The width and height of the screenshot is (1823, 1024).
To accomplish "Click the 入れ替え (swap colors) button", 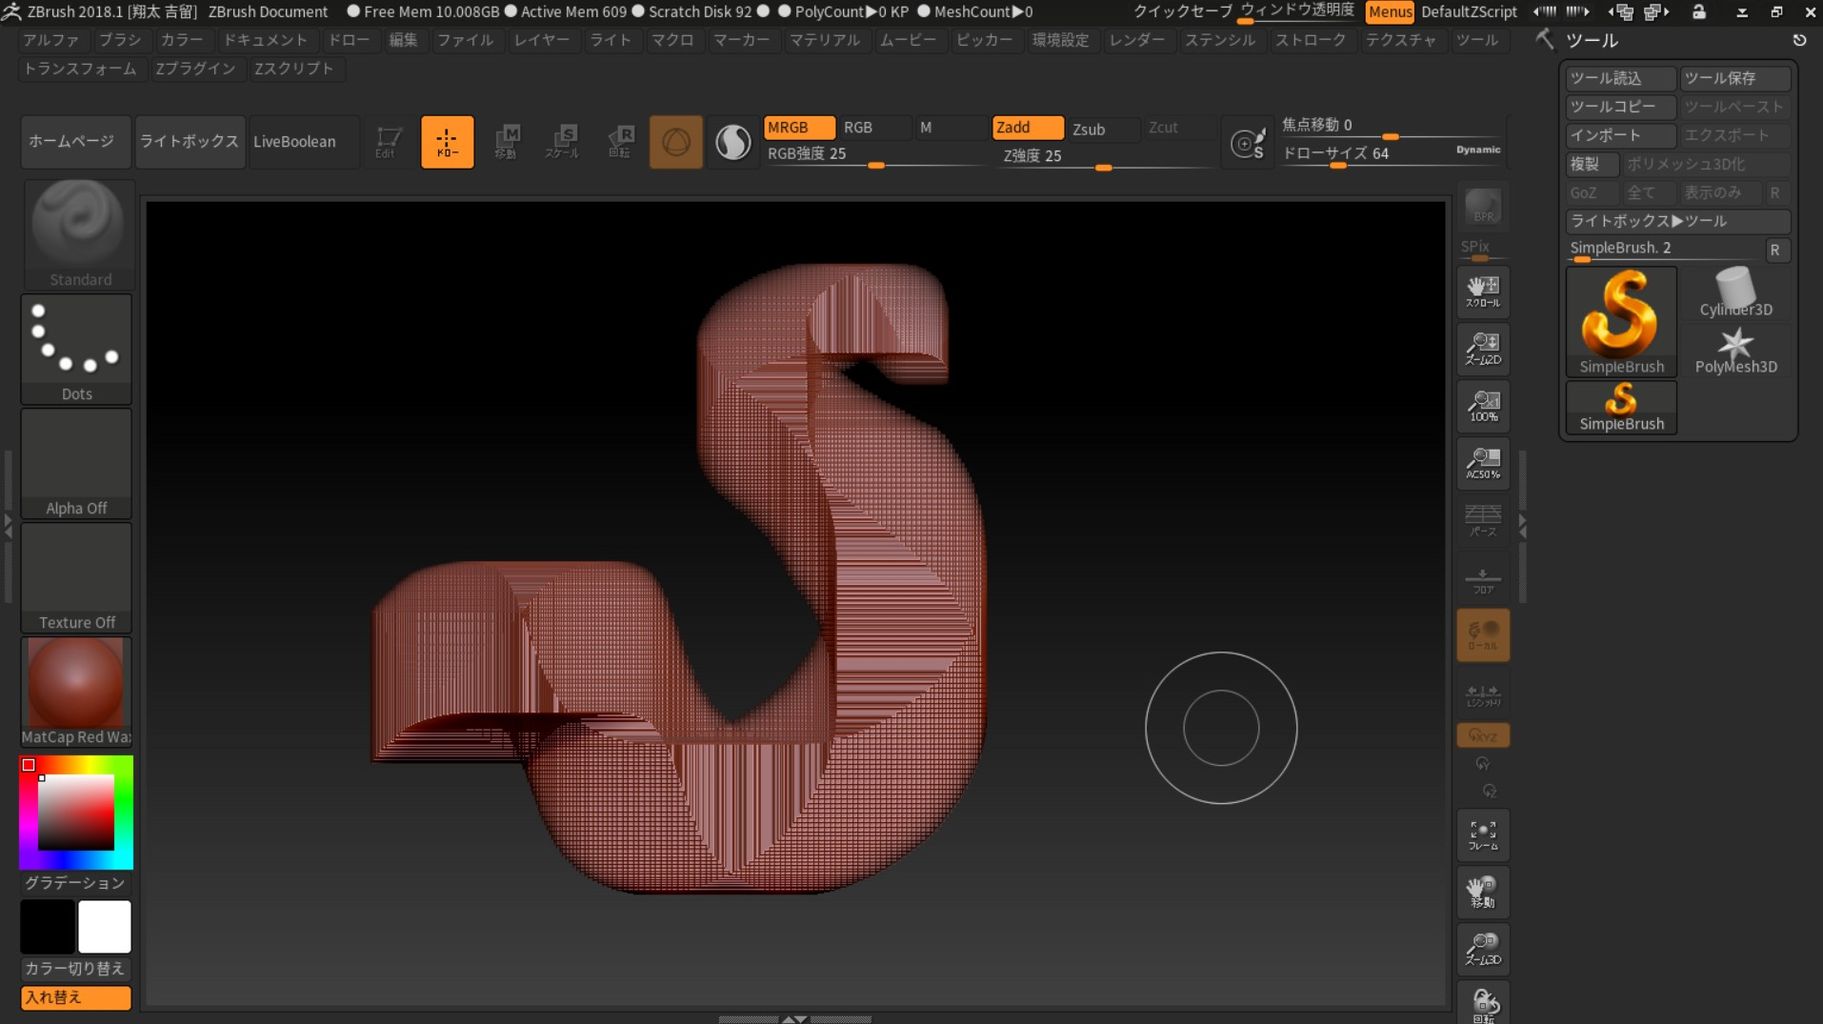I will click(76, 998).
